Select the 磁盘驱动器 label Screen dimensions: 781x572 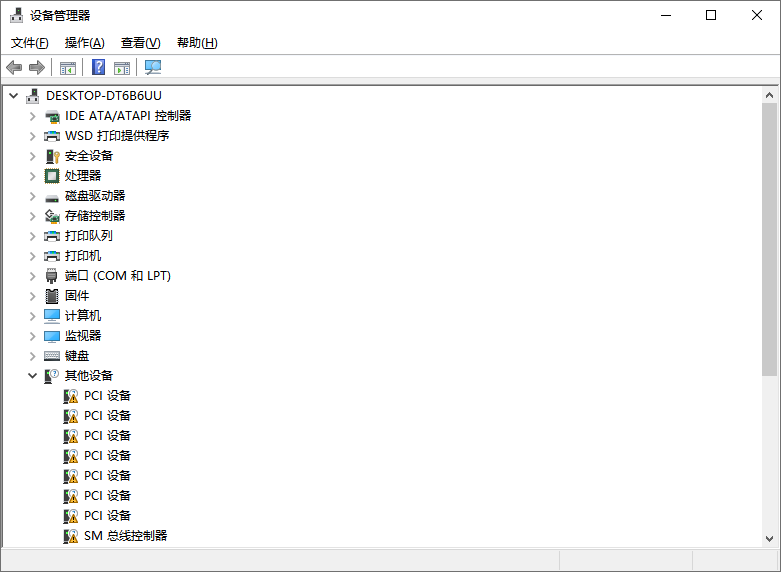(95, 196)
